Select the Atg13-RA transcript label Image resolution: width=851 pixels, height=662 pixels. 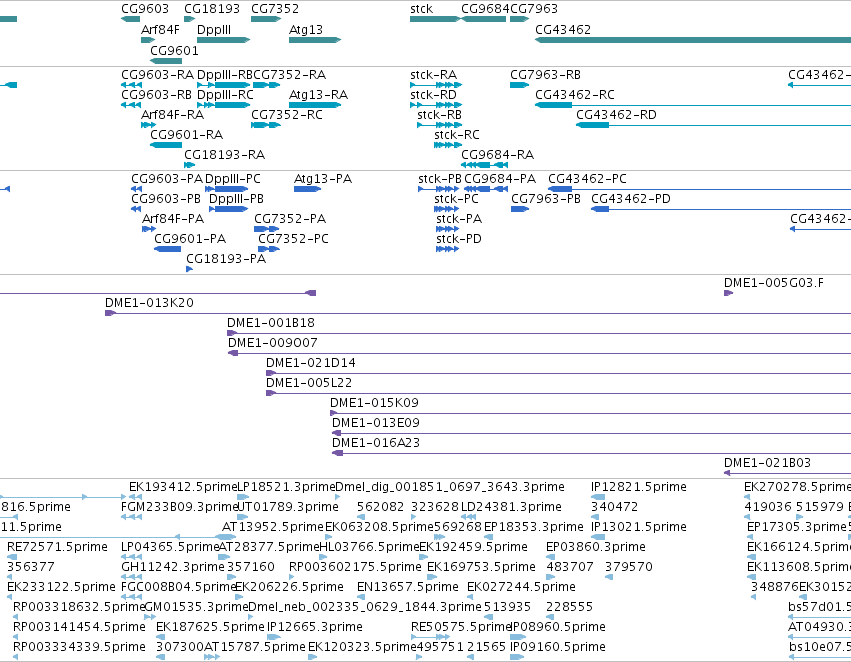pyautogui.click(x=318, y=94)
